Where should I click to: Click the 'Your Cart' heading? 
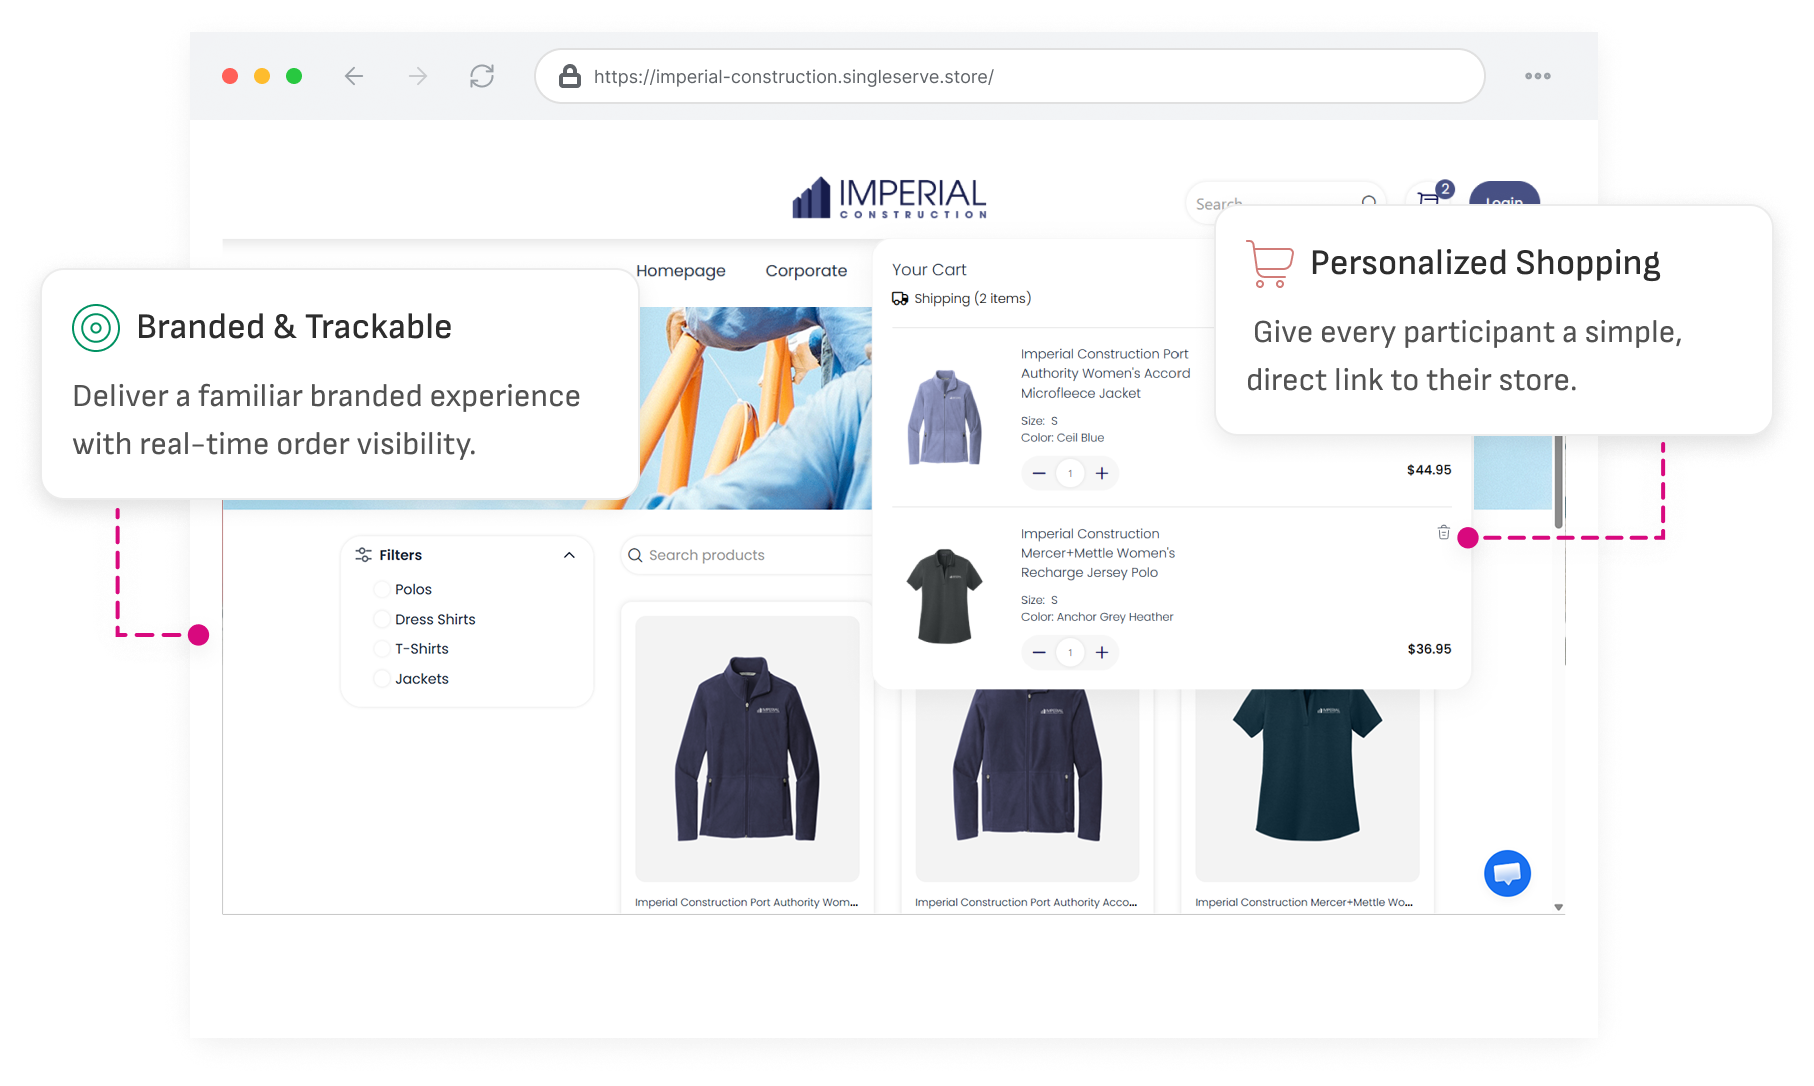(929, 270)
